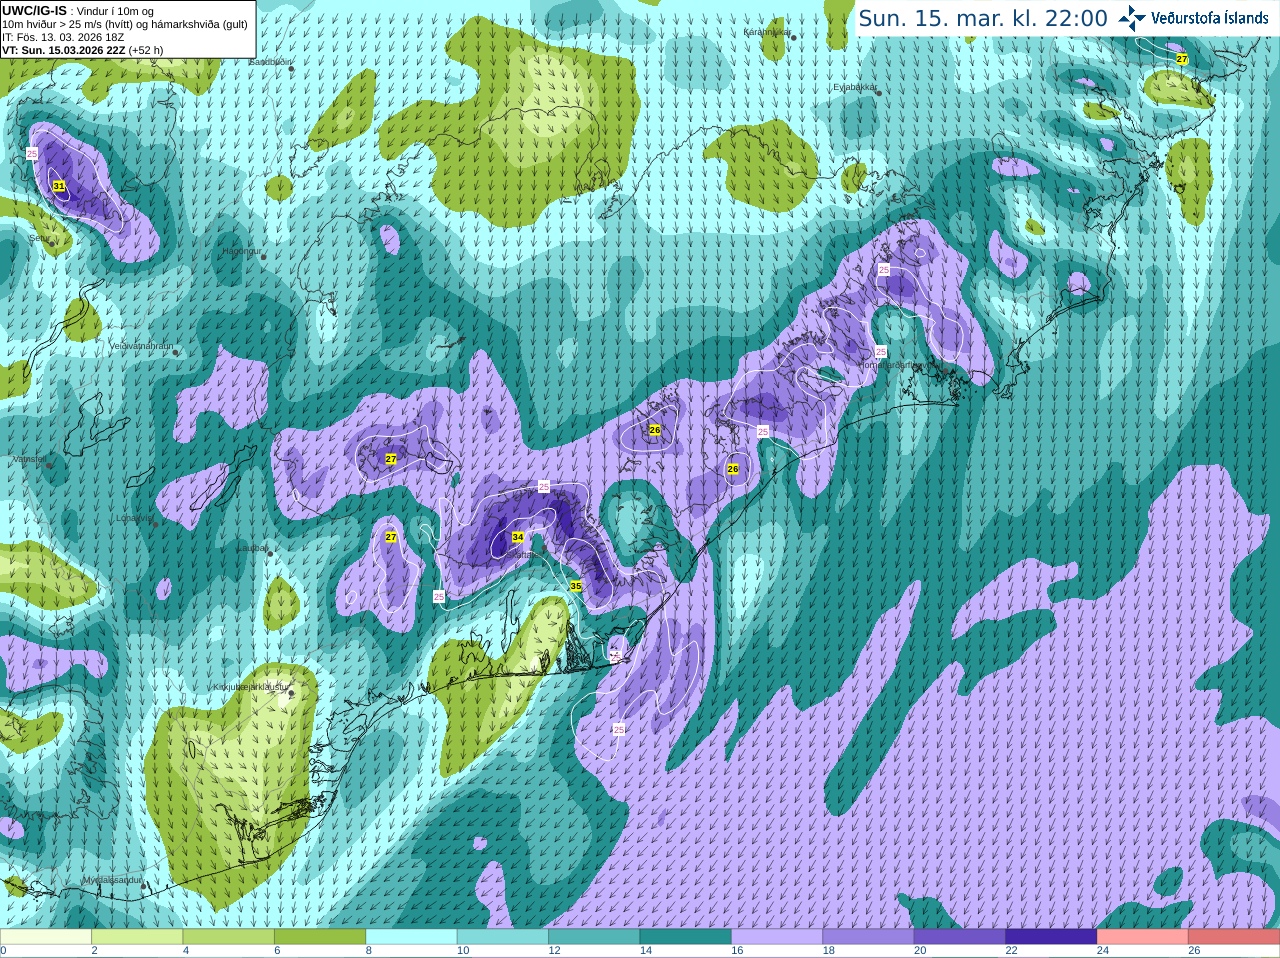This screenshot has height=958, width=1280.
Task: Click the 25 contour label beside the 31 marker
Action: [x=32, y=153]
